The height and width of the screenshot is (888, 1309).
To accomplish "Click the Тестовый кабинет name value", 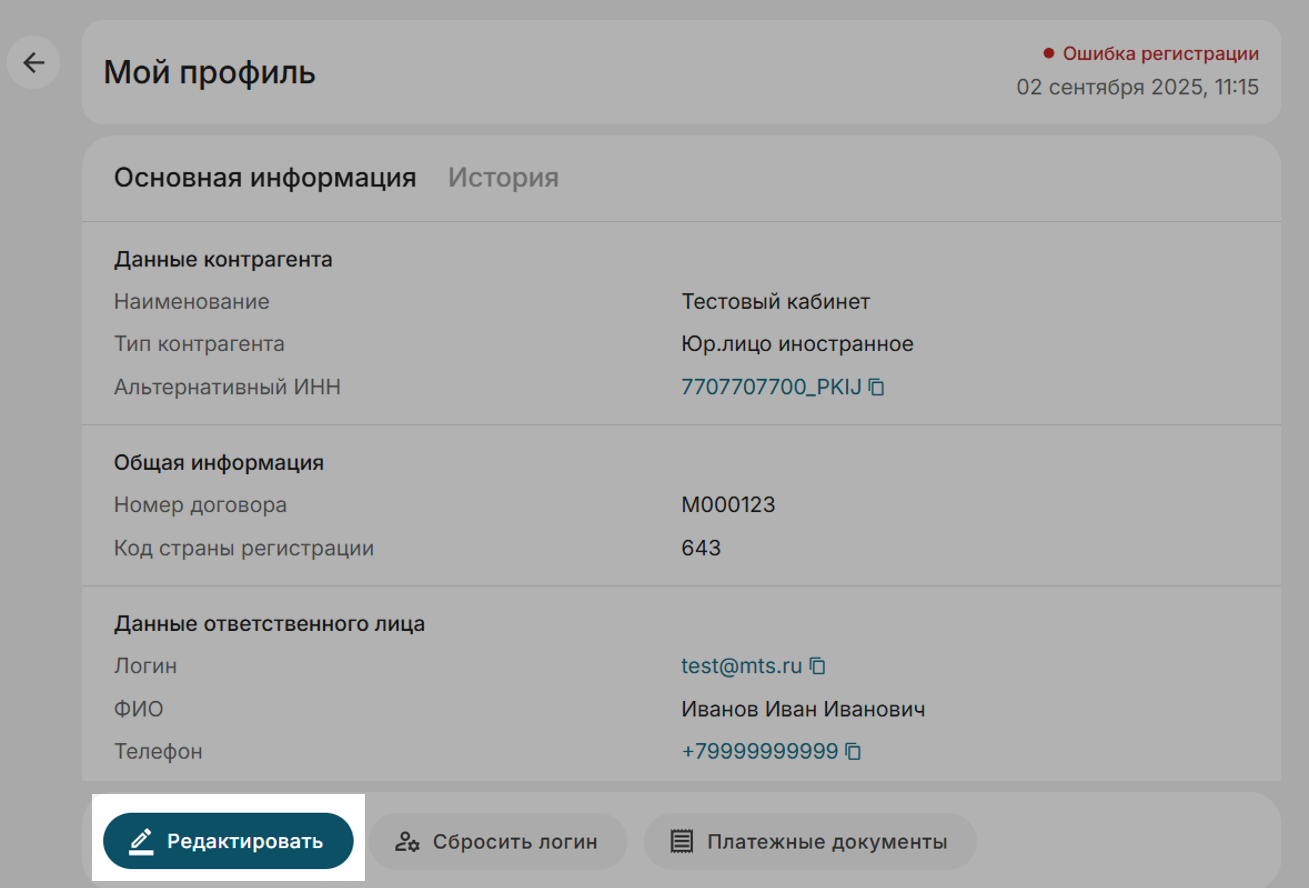I will click(775, 301).
